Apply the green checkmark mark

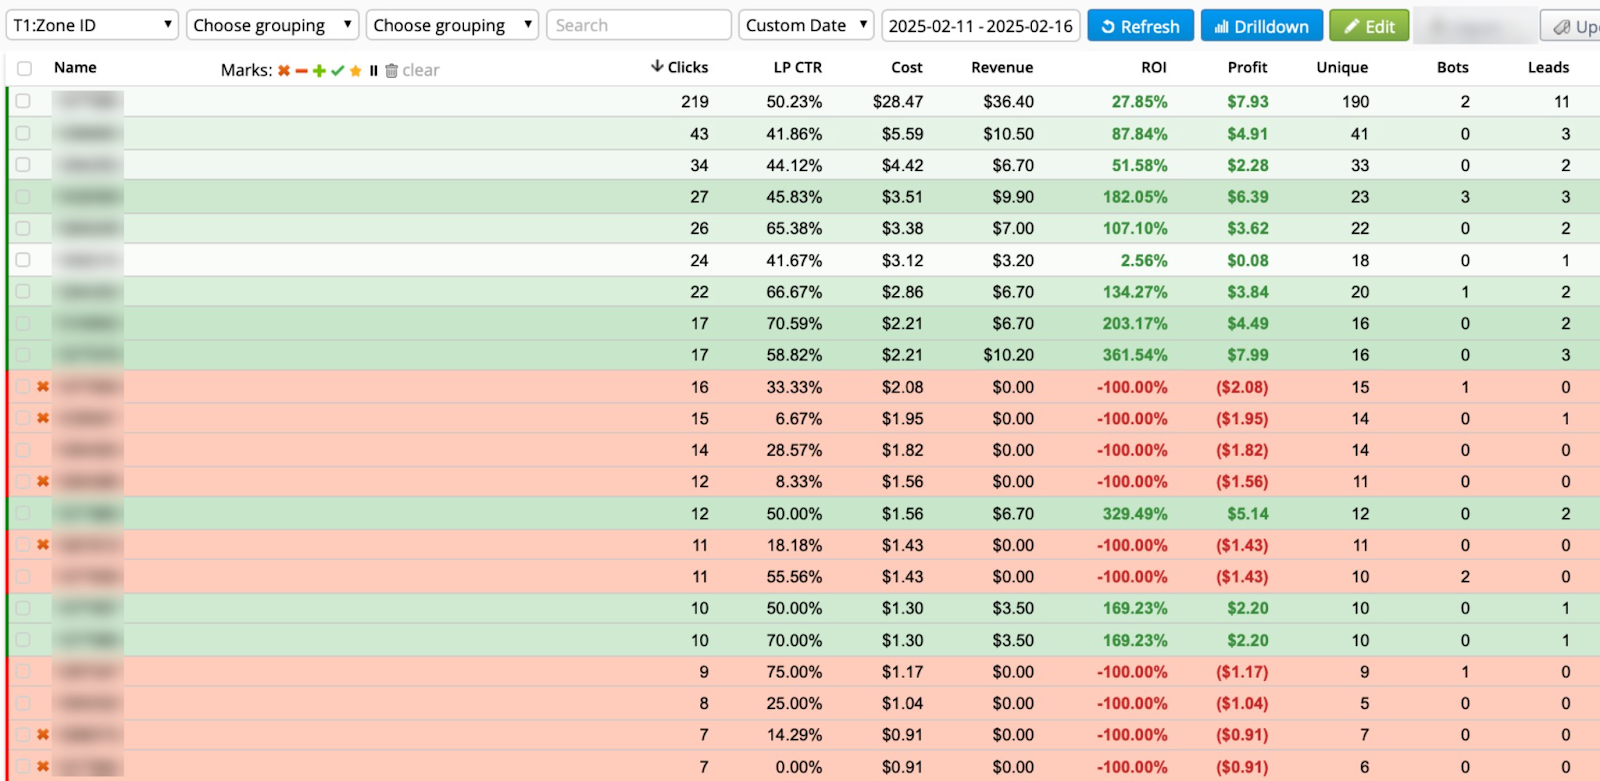(x=337, y=70)
